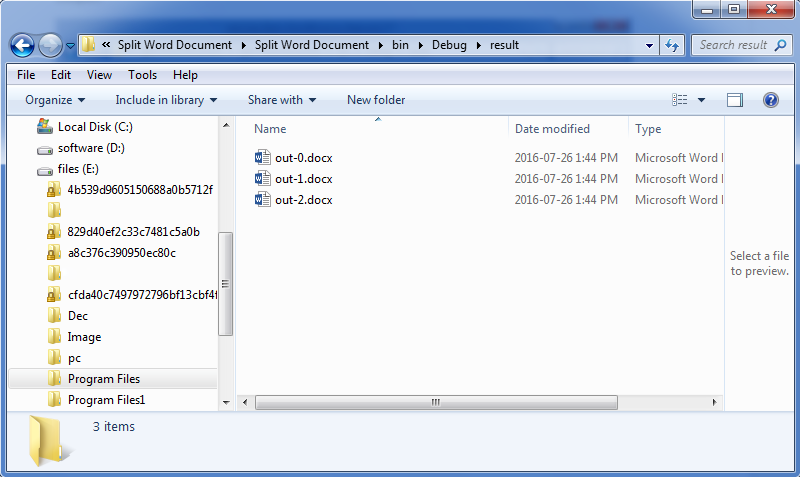Click the file list horizontal scrollbar thumb
800x477 pixels.
pos(436,402)
